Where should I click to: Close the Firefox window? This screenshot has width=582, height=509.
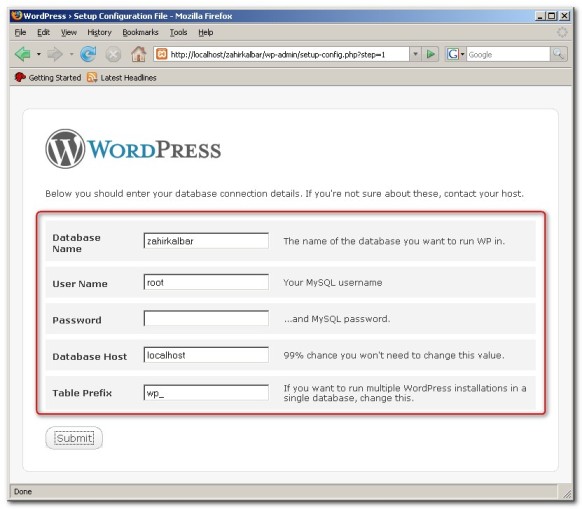564,16
